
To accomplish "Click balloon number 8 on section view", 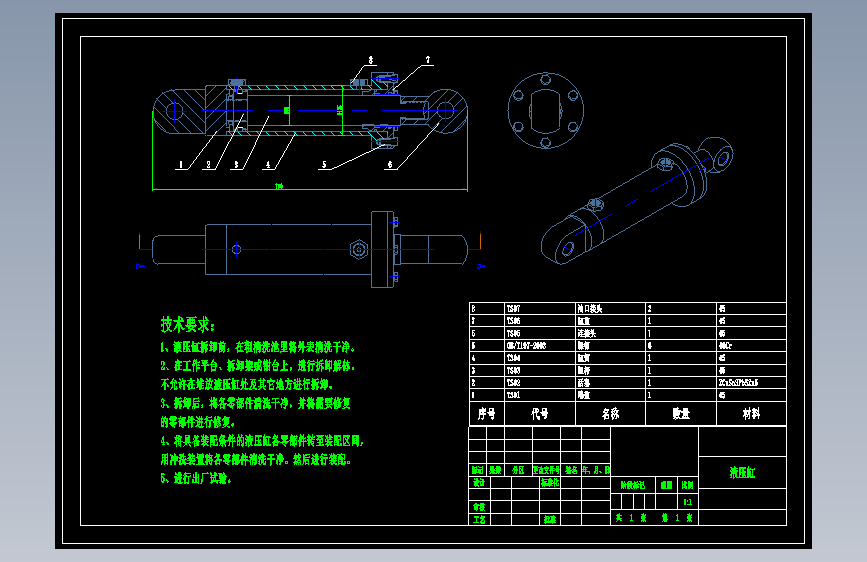I will [x=370, y=60].
